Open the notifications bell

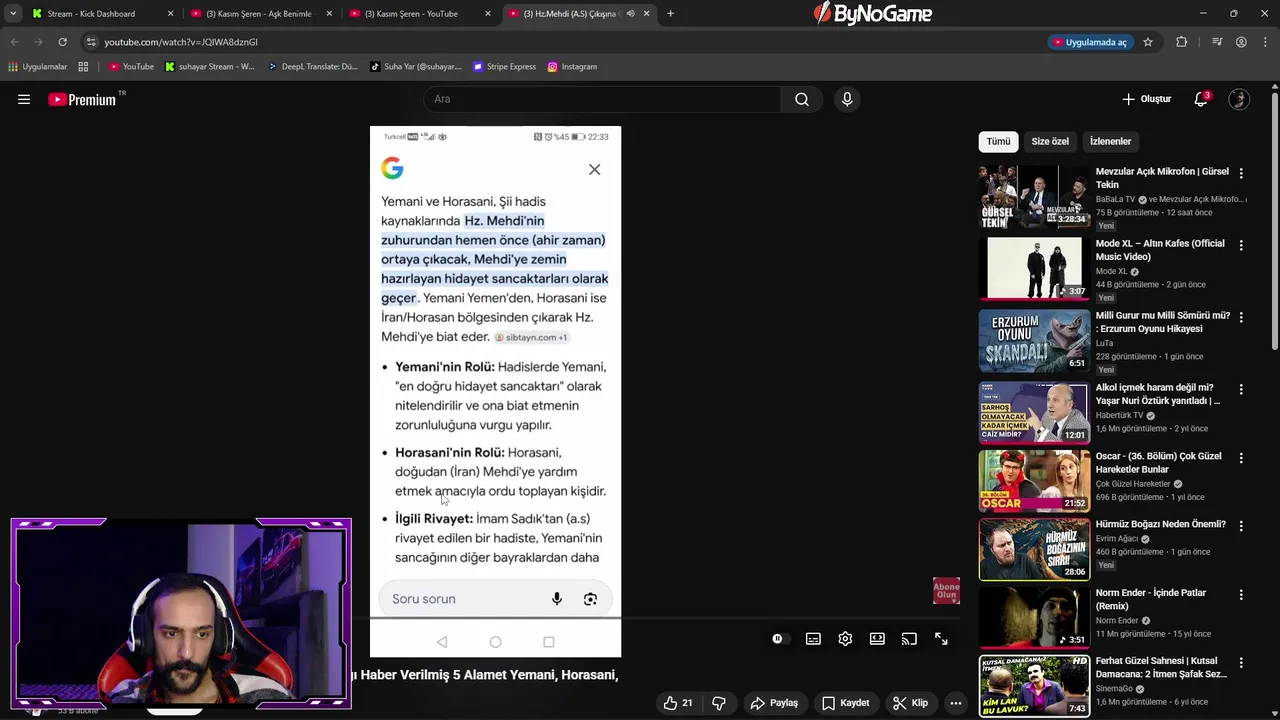coord(1202,99)
